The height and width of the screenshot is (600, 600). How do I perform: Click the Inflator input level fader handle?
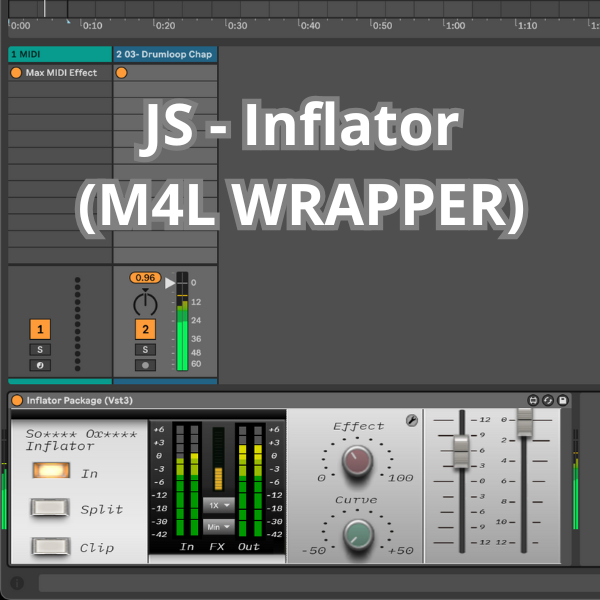tap(461, 450)
